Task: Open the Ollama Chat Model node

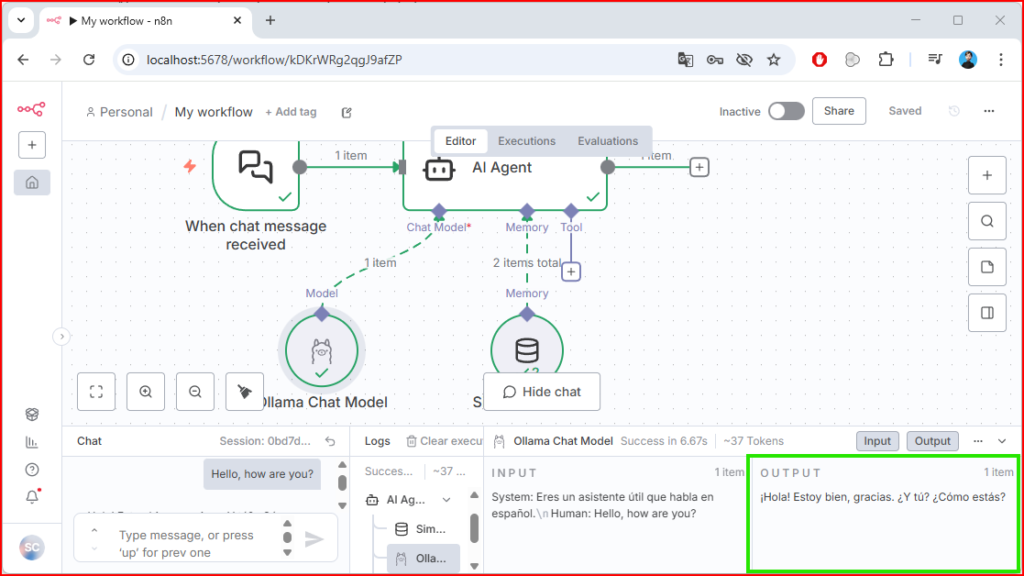Action: [321, 350]
